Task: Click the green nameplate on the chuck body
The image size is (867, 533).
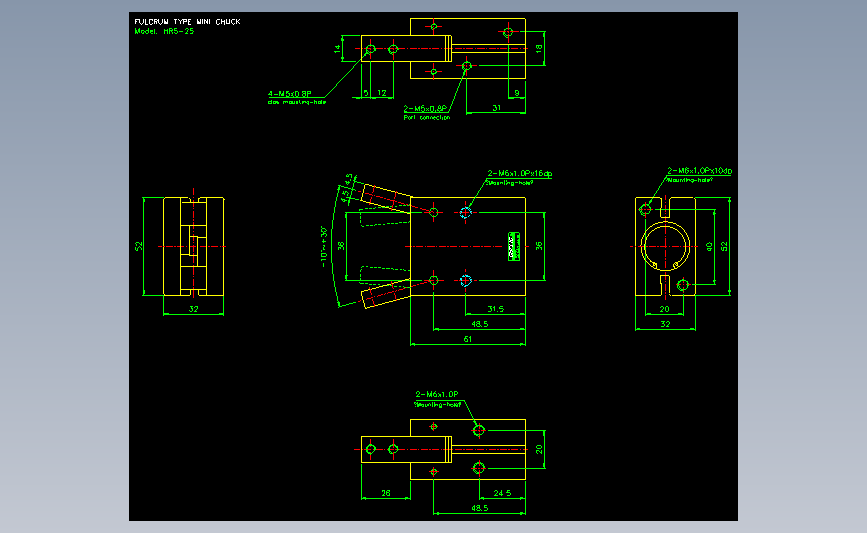Action: (514, 246)
